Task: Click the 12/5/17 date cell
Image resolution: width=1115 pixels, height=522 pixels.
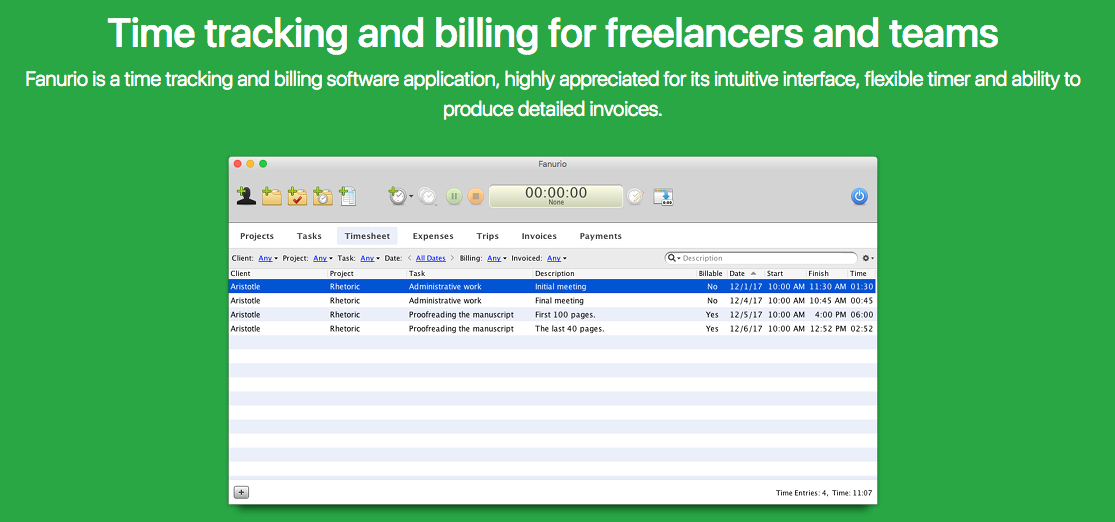Action: (x=746, y=314)
